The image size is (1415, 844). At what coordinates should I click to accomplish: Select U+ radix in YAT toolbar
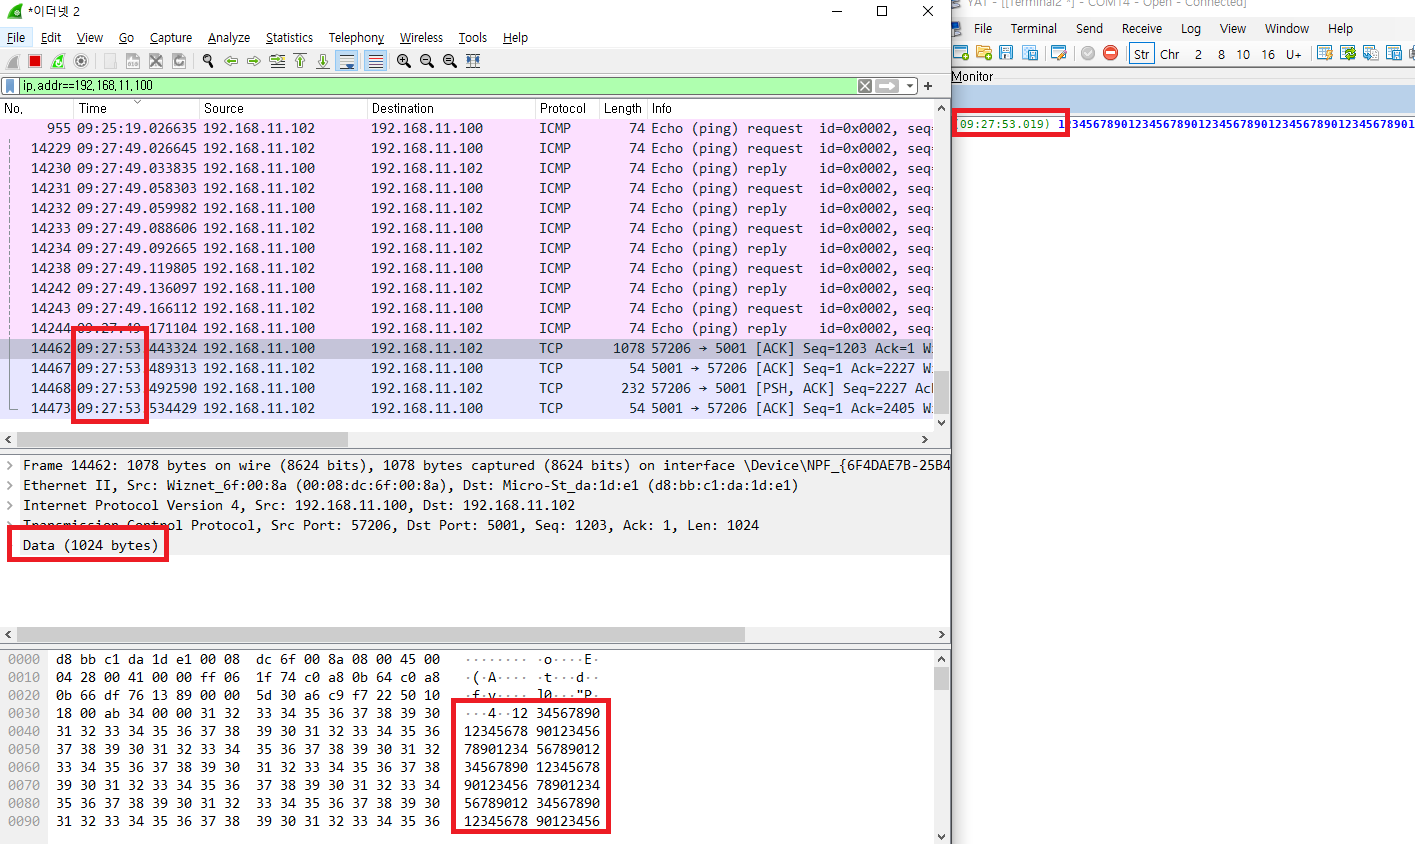1294,54
